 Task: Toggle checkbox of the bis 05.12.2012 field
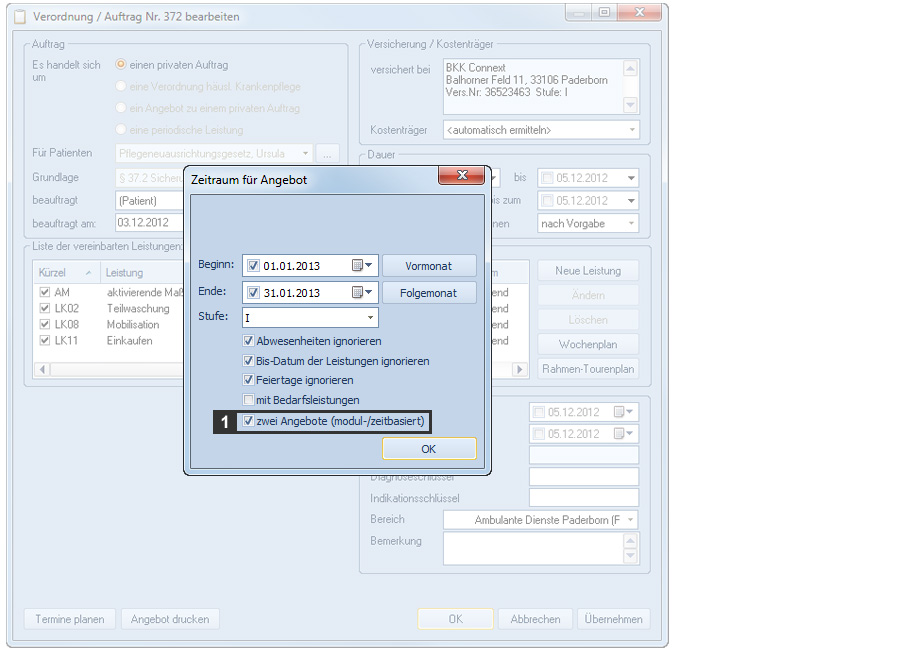(547, 178)
